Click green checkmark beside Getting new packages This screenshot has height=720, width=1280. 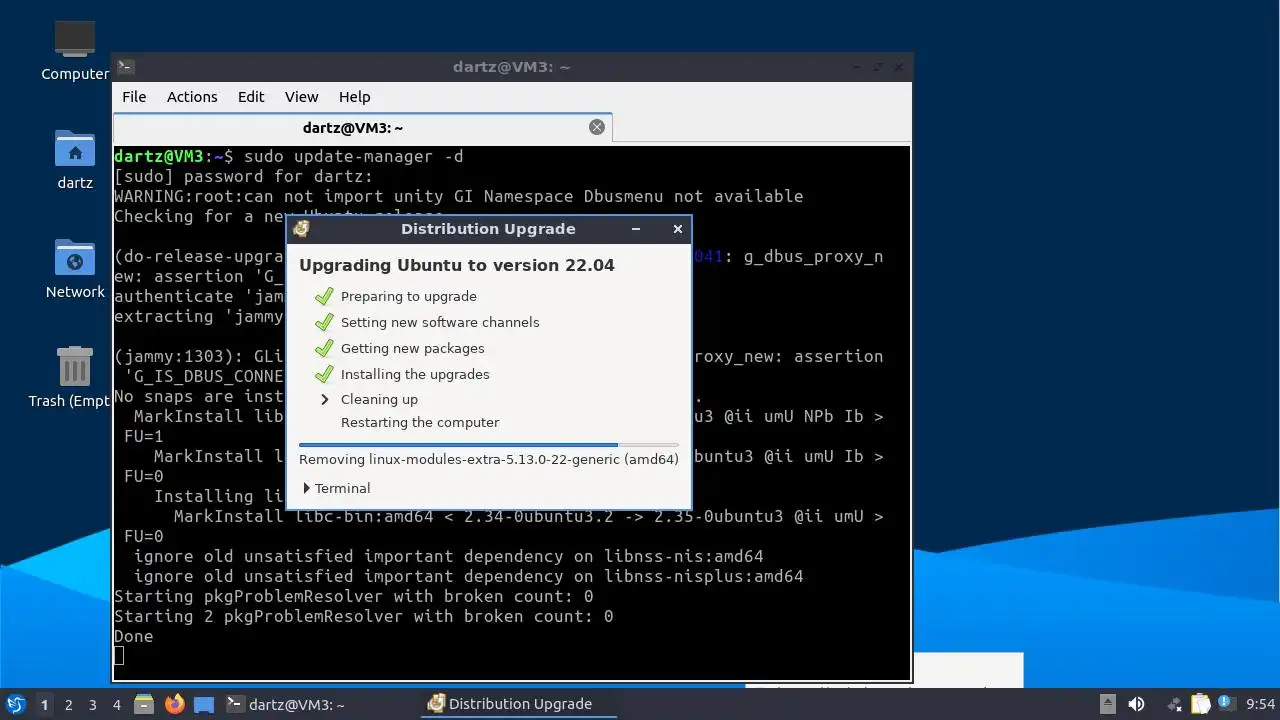[x=323, y=348]
